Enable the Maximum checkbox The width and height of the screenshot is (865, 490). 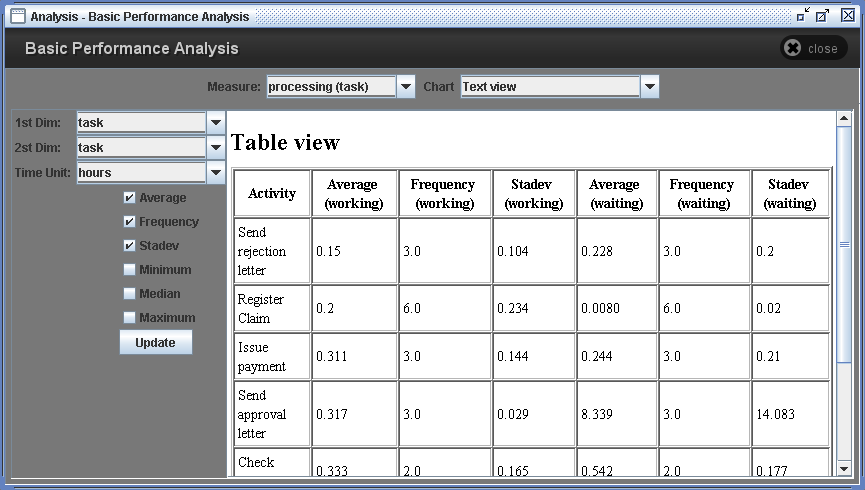(129, 318)
